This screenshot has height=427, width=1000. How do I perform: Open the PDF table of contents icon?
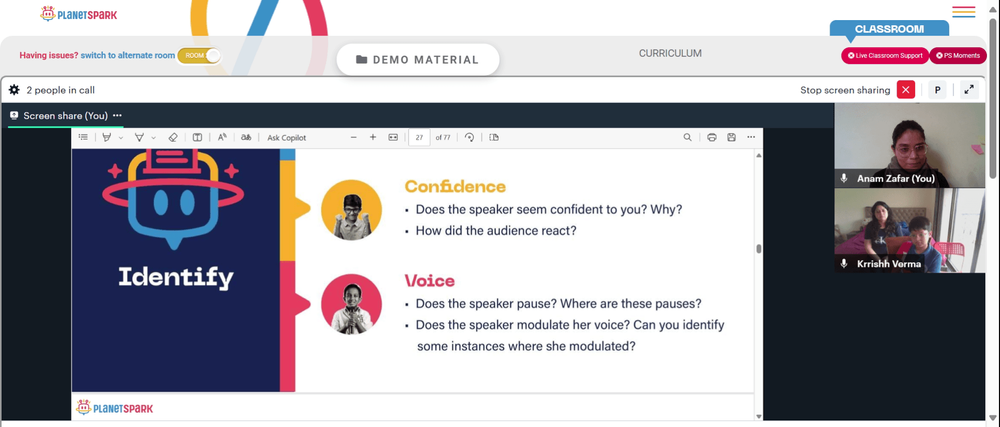(83, 137)
